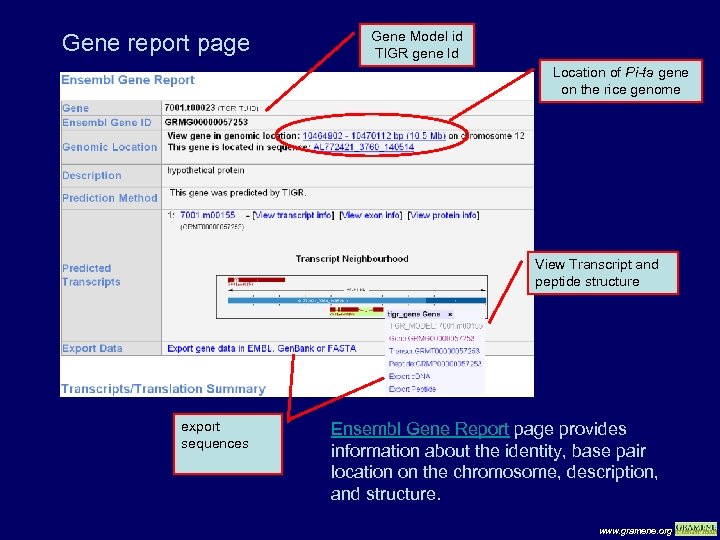Screen dimensions: 720x540
Task: Click the Ensembl Gene Report link in slide text
Action: point(420,429)
